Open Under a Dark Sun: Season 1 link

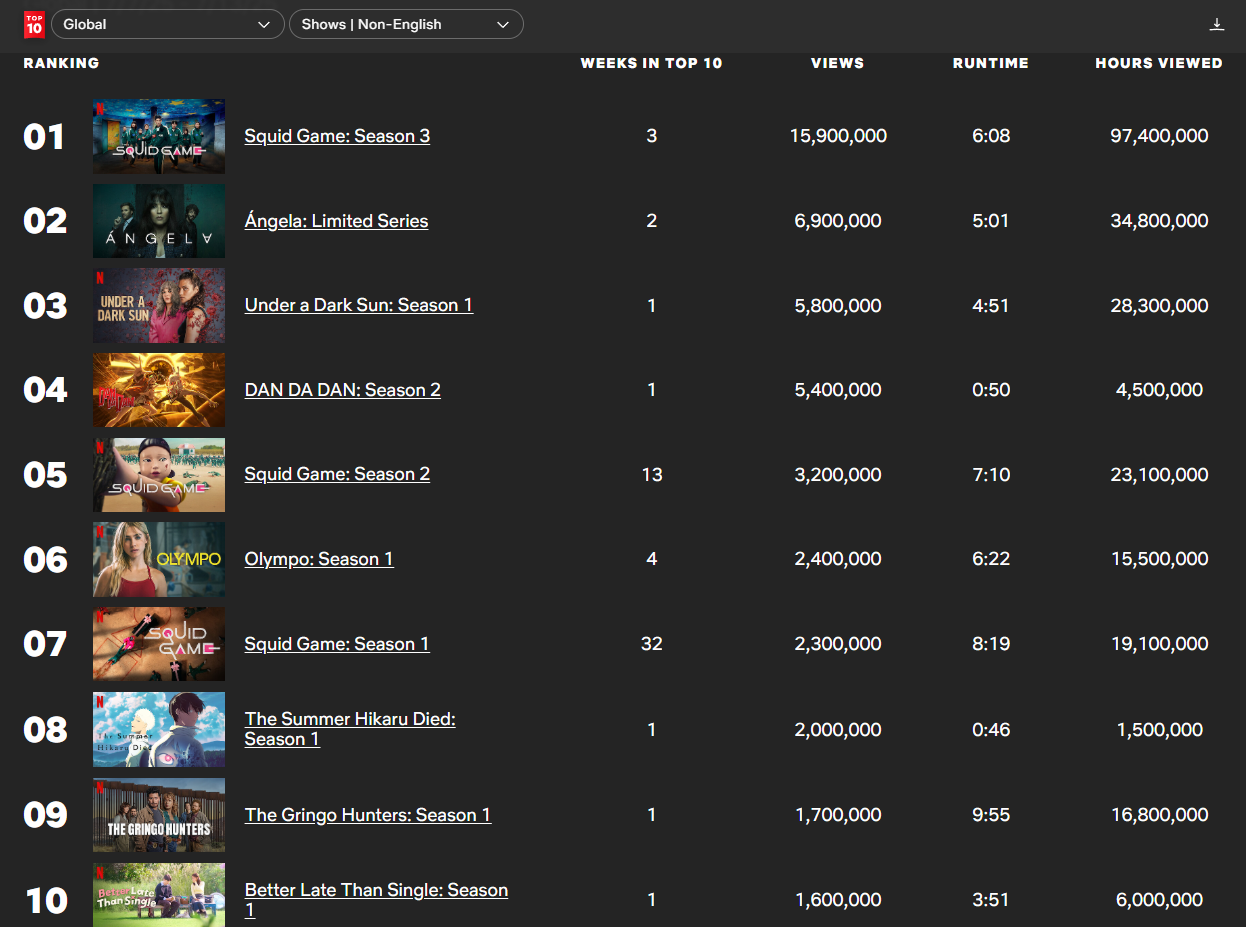click(x=359, y=305)
